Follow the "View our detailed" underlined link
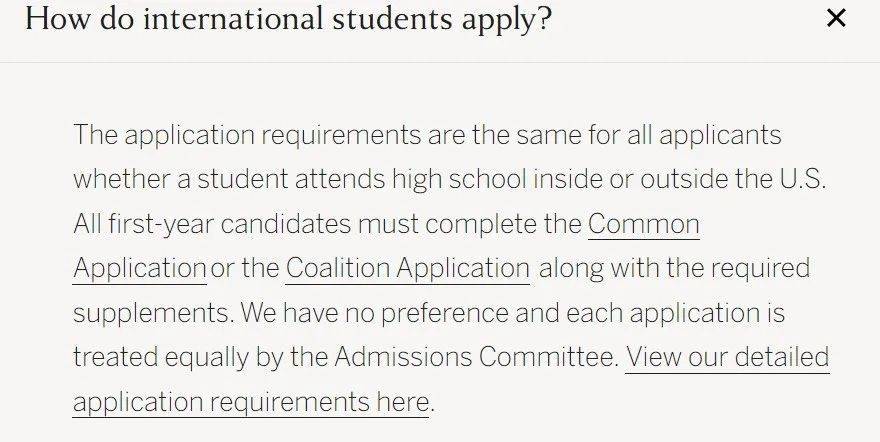Image resolution: width=880 pixels, height=442 pixels. 727,357
